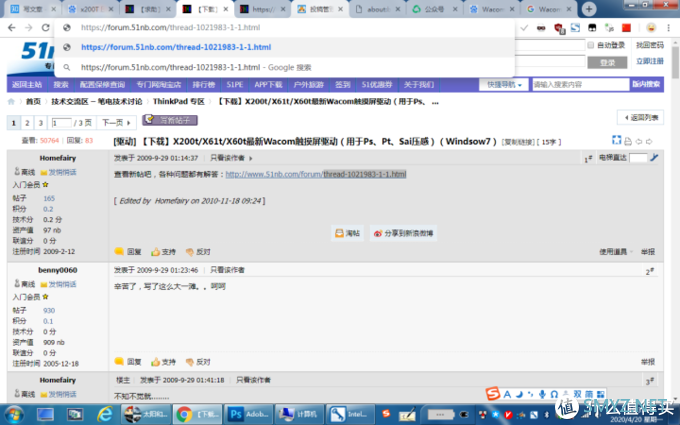Expand 只看该作者 arrow in first post
Viewport: 680px width, 425px height.
click(x=251, y=158)
